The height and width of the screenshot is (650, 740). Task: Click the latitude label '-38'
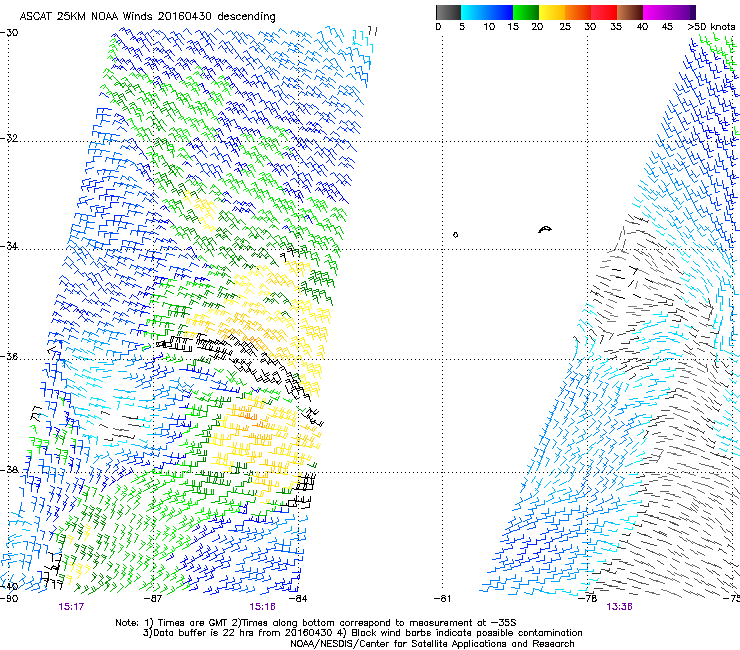coord(9,470)
